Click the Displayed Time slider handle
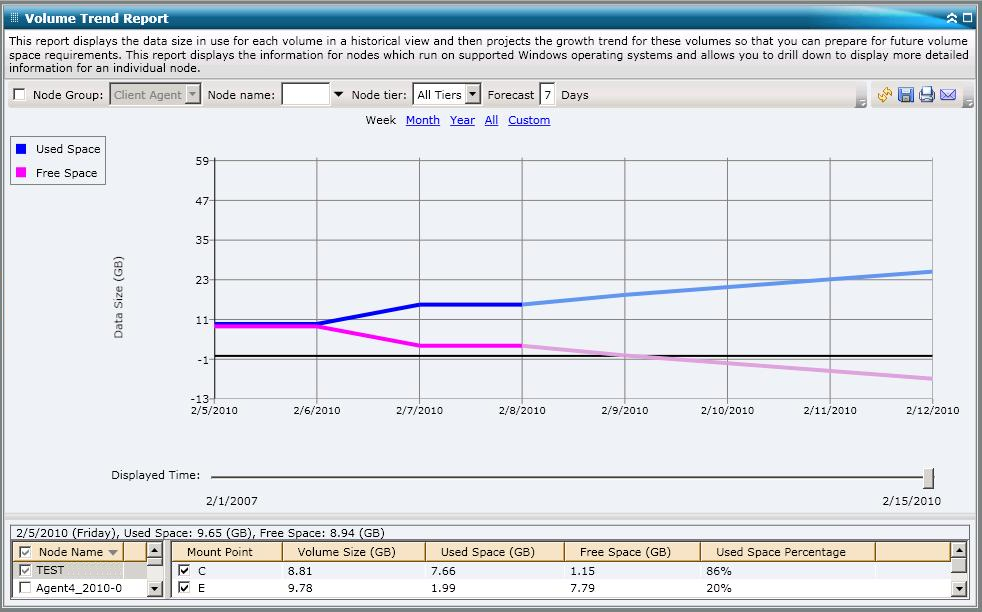 [929, 477]
